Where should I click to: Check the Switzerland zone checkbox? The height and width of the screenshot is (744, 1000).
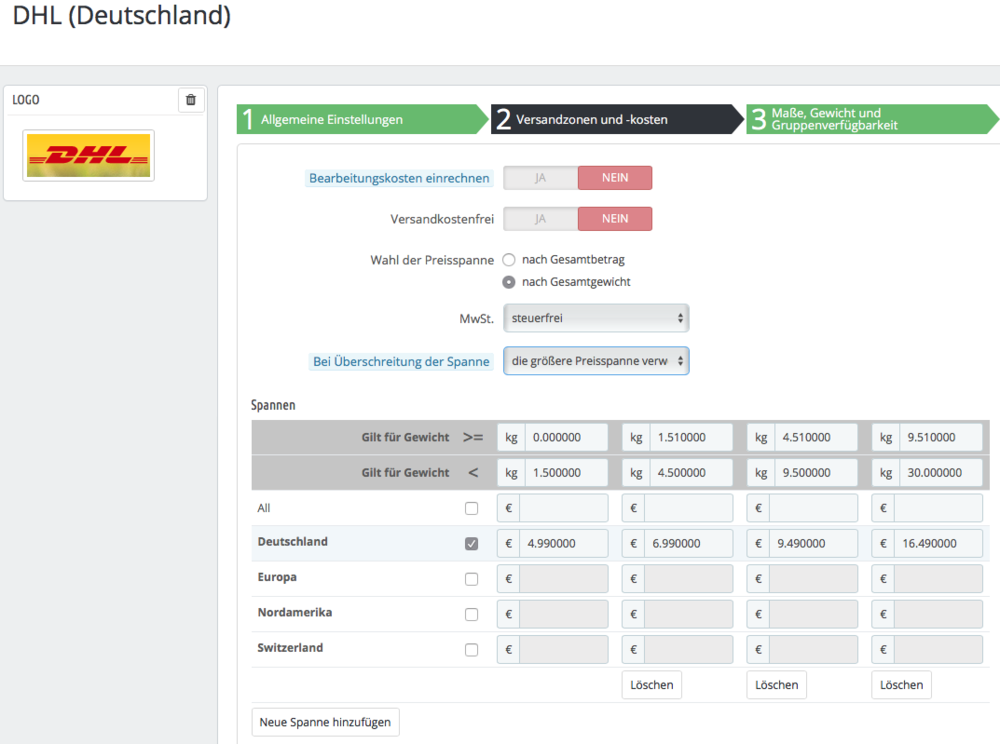[471, 650]
